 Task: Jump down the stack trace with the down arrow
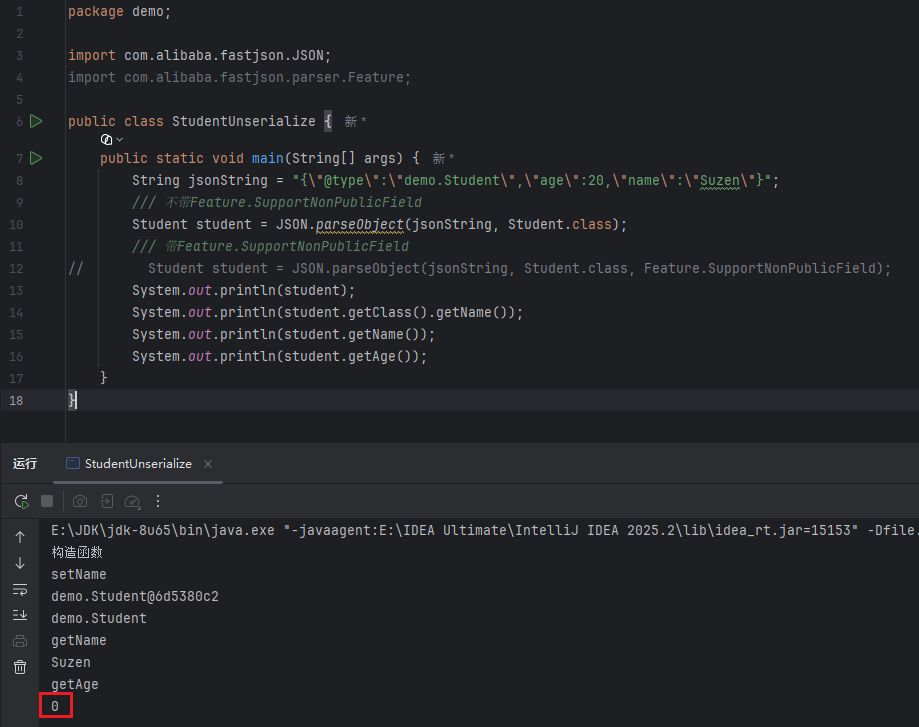(x=20, y=563)
